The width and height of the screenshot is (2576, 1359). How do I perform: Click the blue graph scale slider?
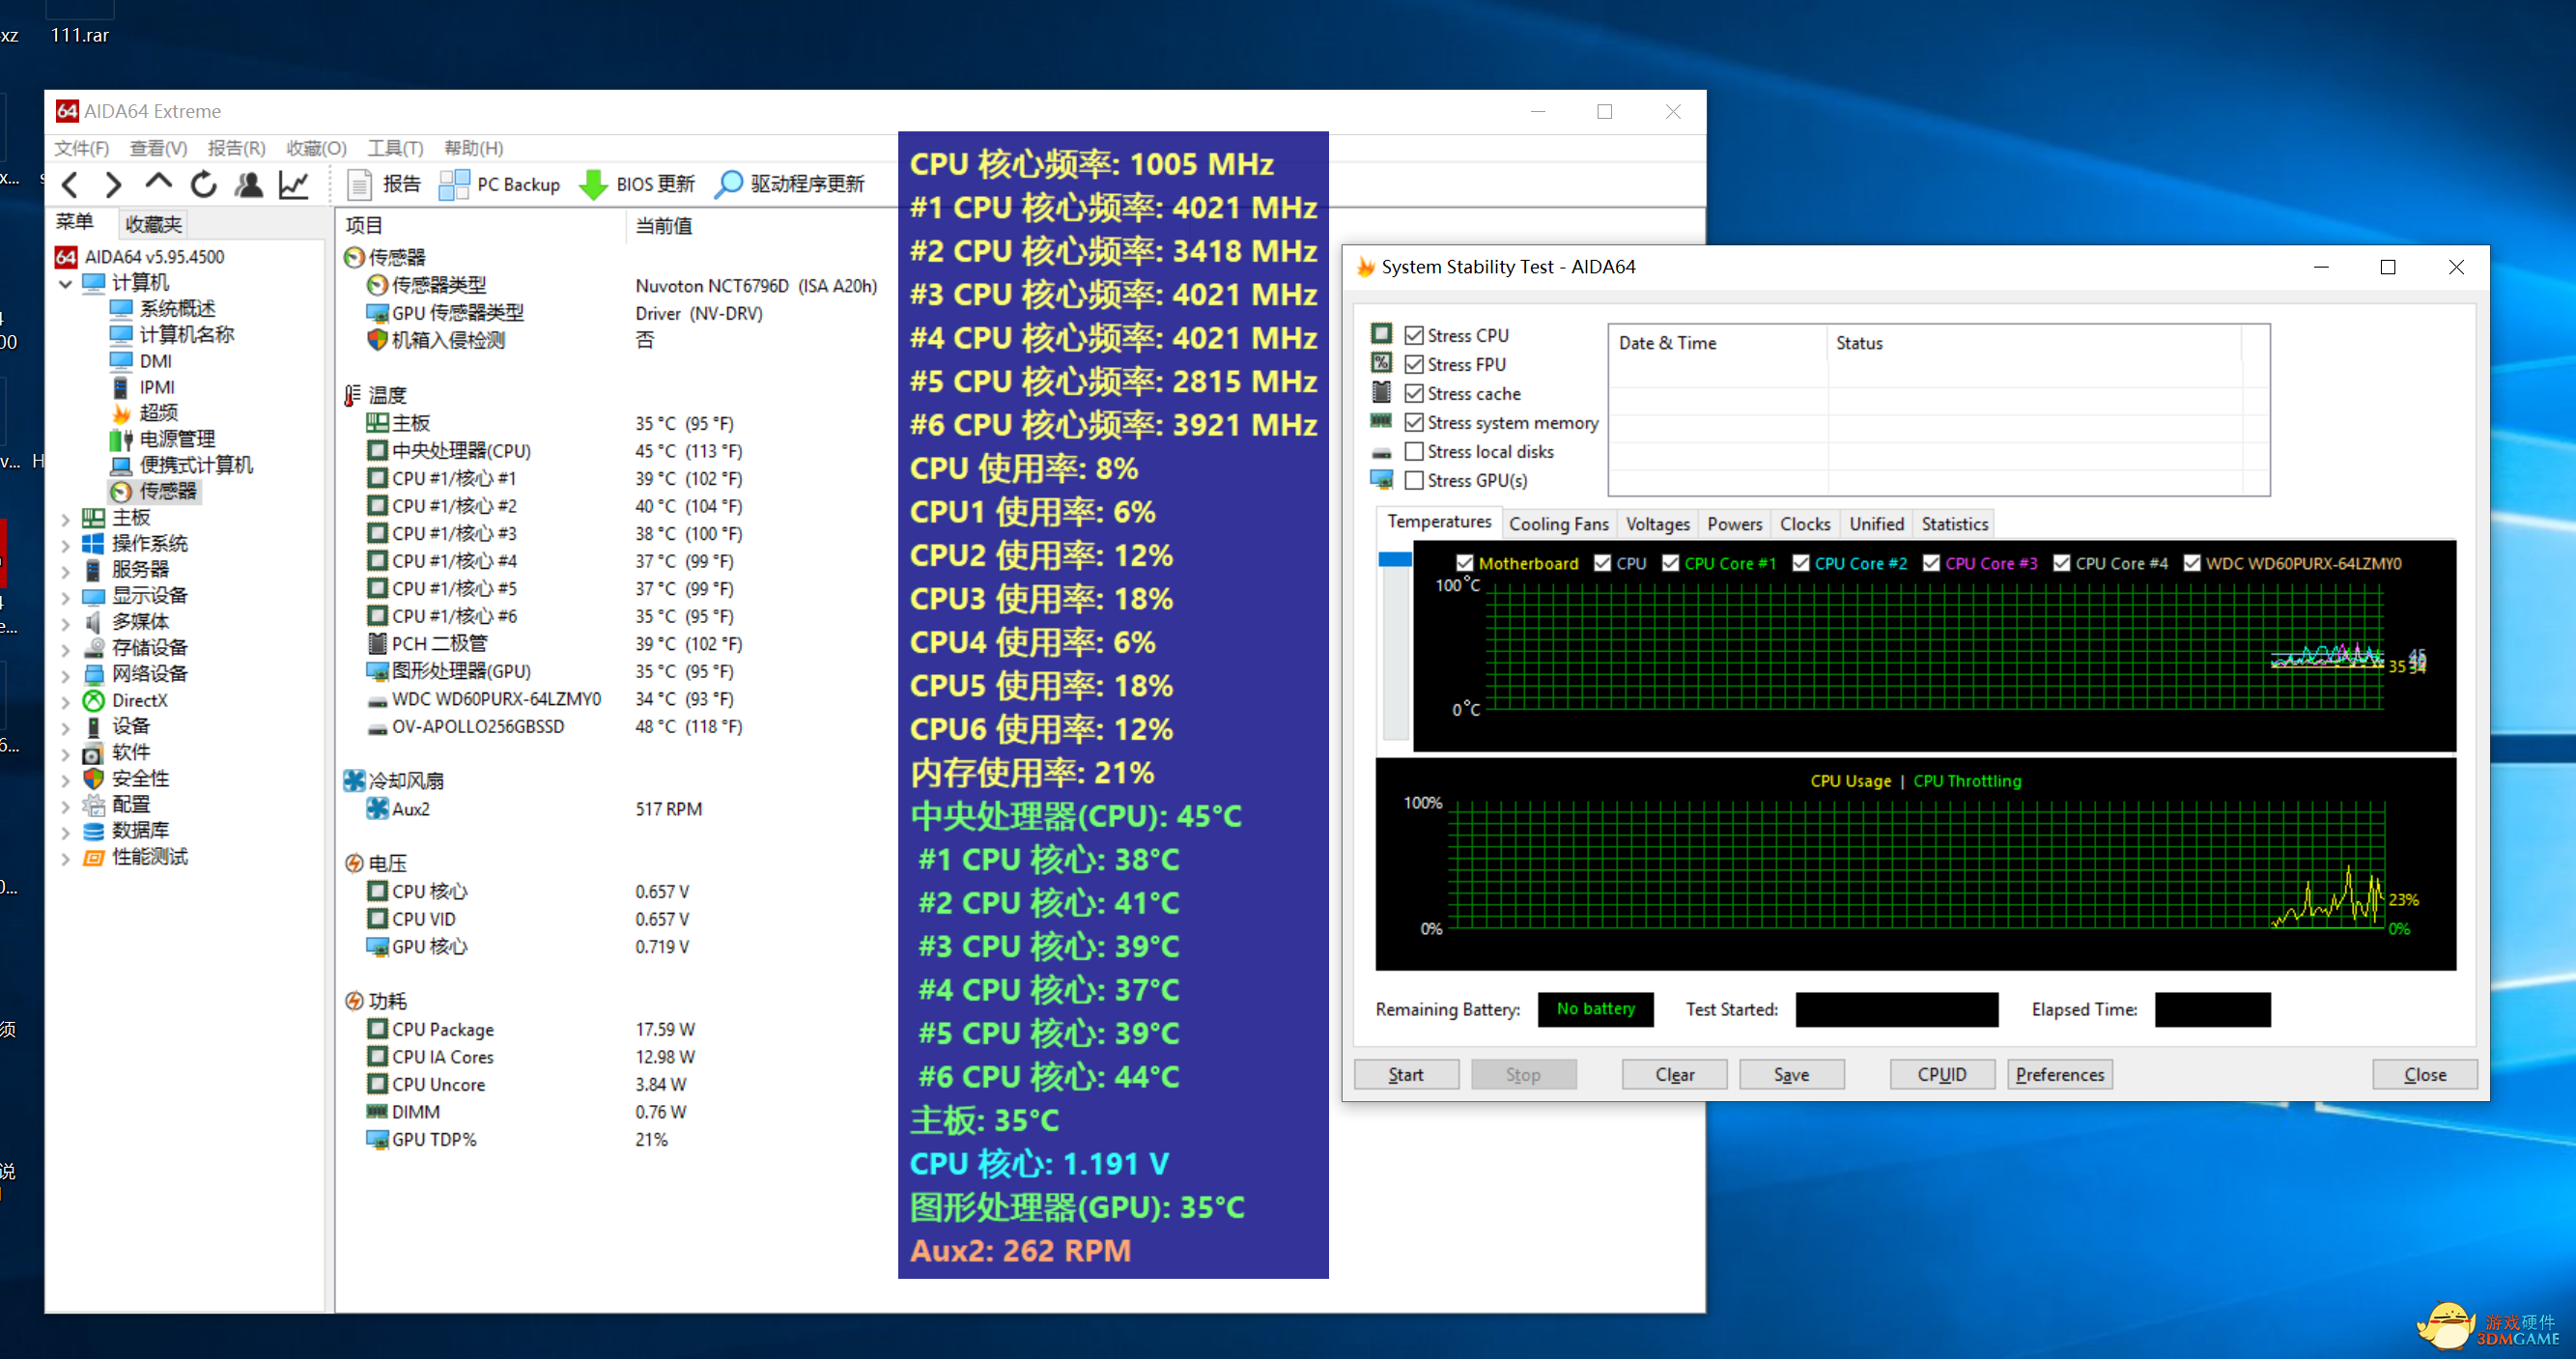pos(1394,559)
